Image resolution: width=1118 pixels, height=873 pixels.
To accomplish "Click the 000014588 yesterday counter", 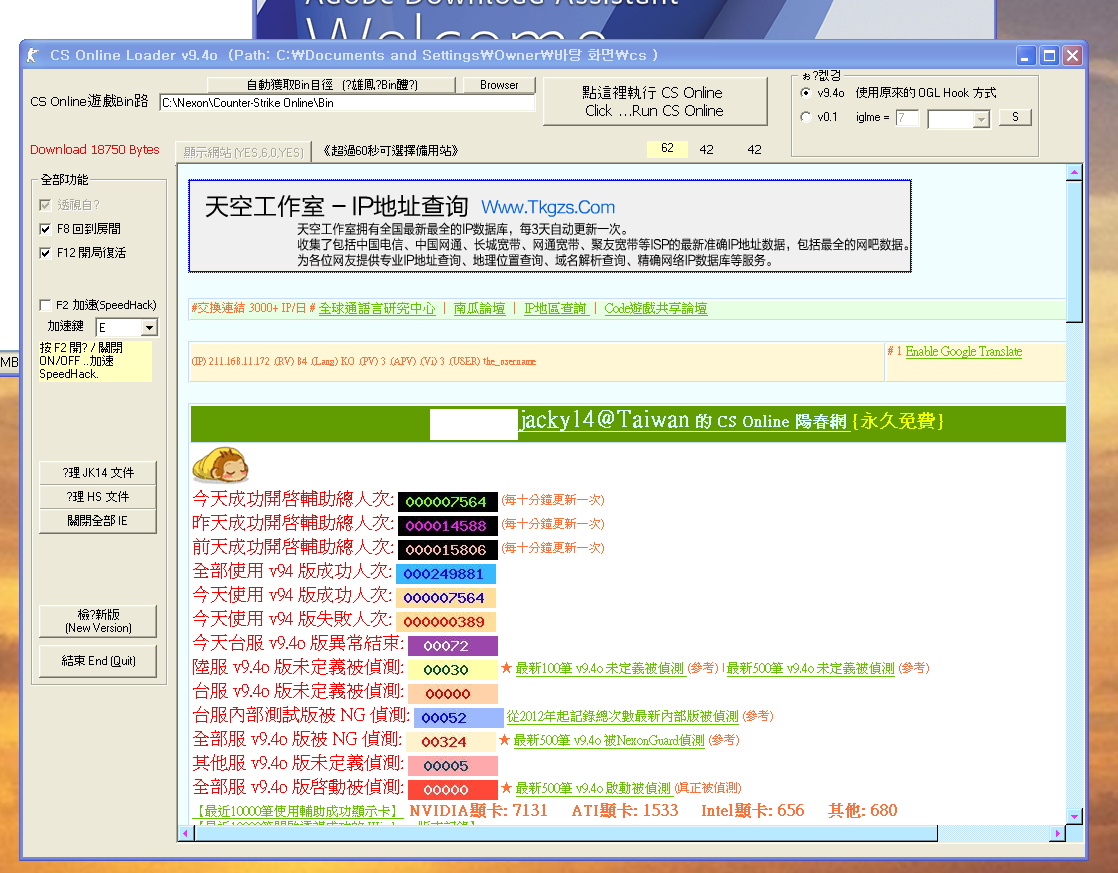I will click(446, 526).
